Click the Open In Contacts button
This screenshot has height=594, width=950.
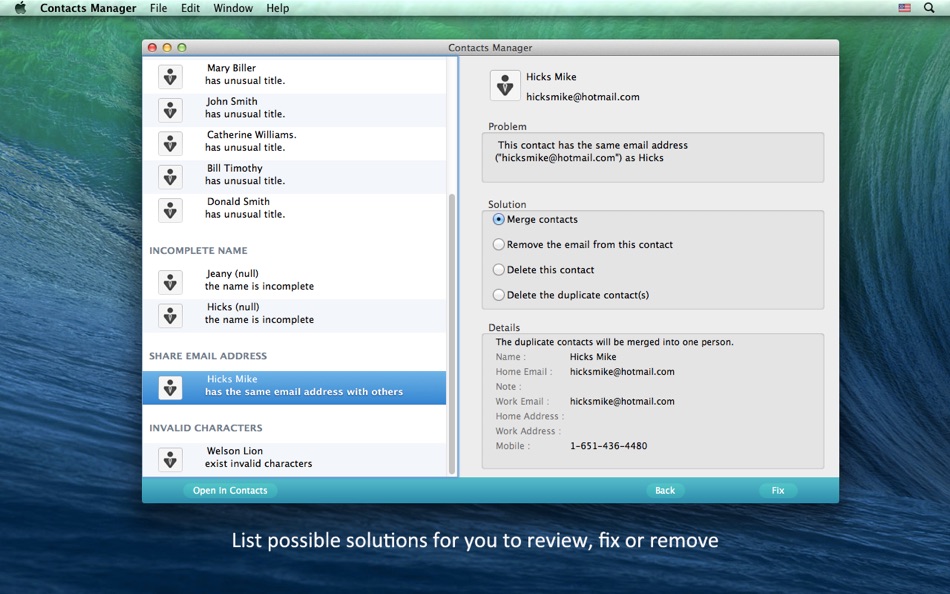pyautogui.click(x=230, y=490)
